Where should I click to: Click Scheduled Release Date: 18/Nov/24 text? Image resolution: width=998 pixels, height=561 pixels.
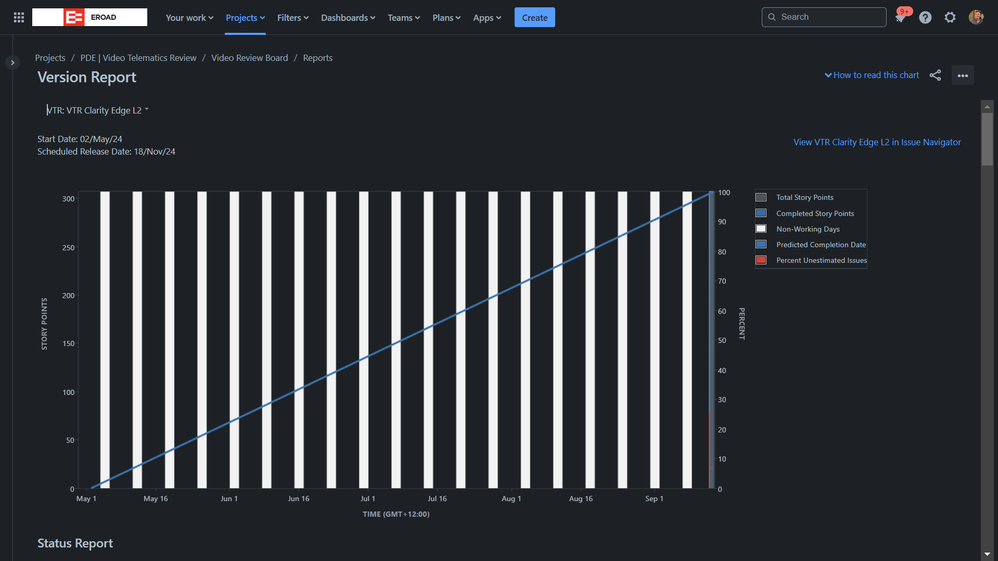[x=106, y=152]
